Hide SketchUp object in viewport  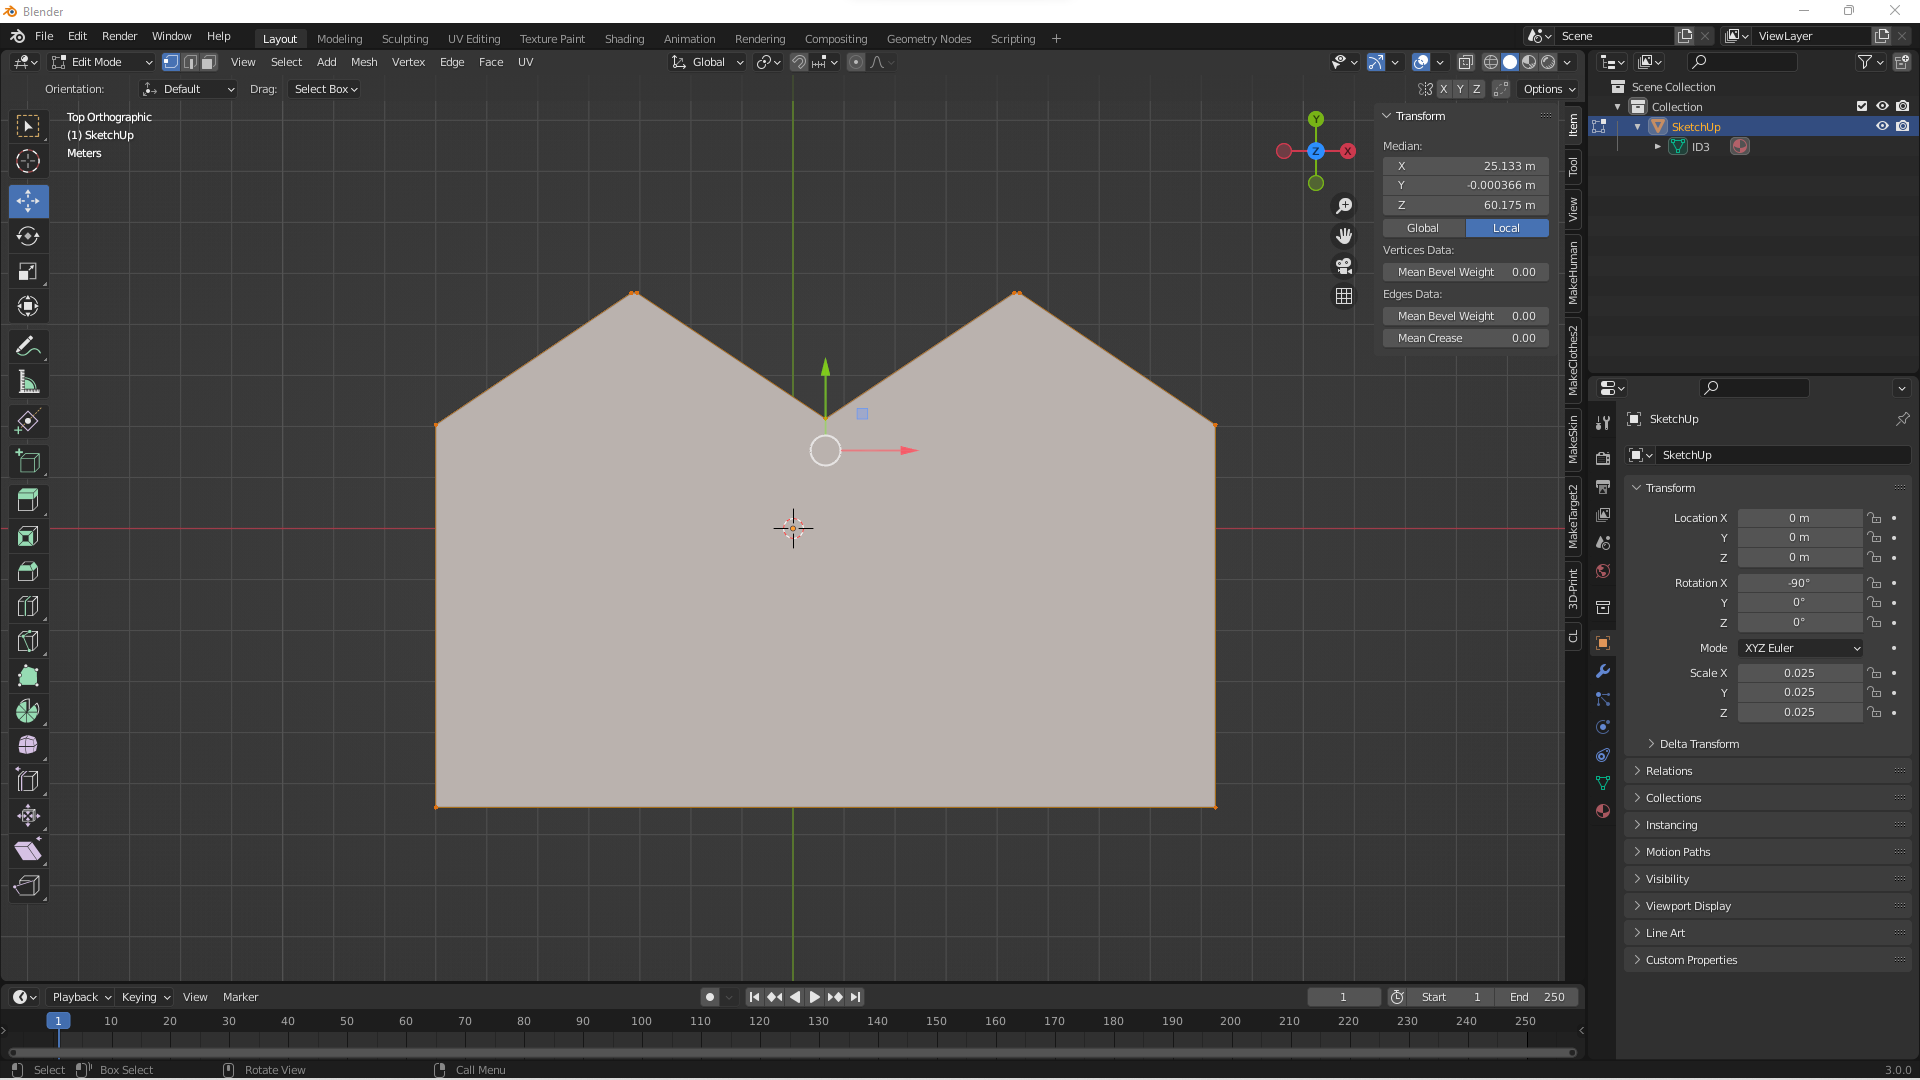tap(1882, 126)
